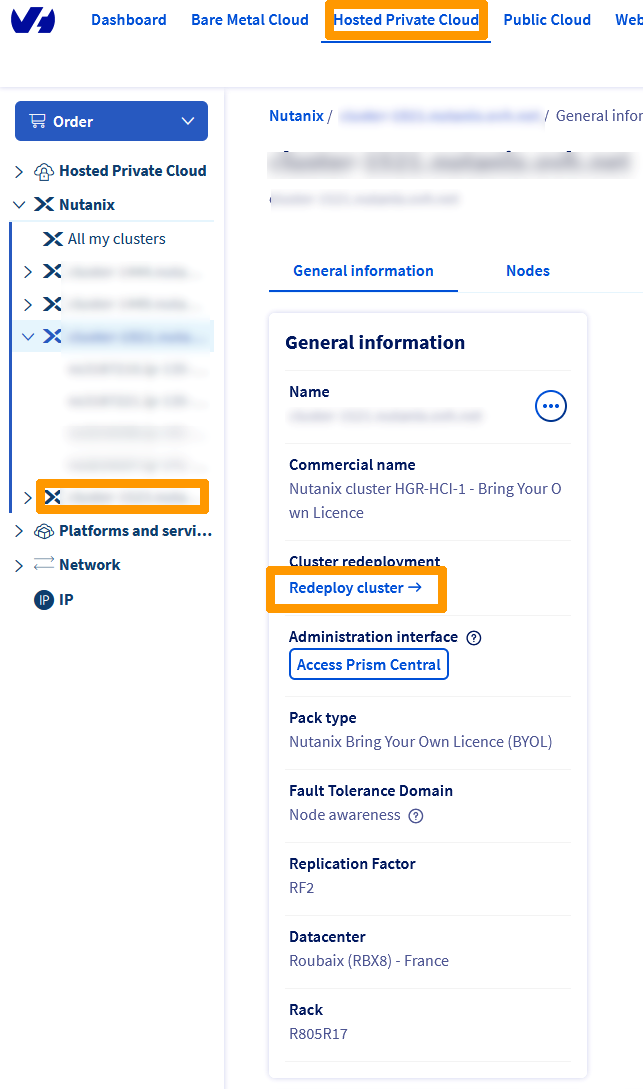Select the Nutanix X icon in sidebar

pos(55,204)
